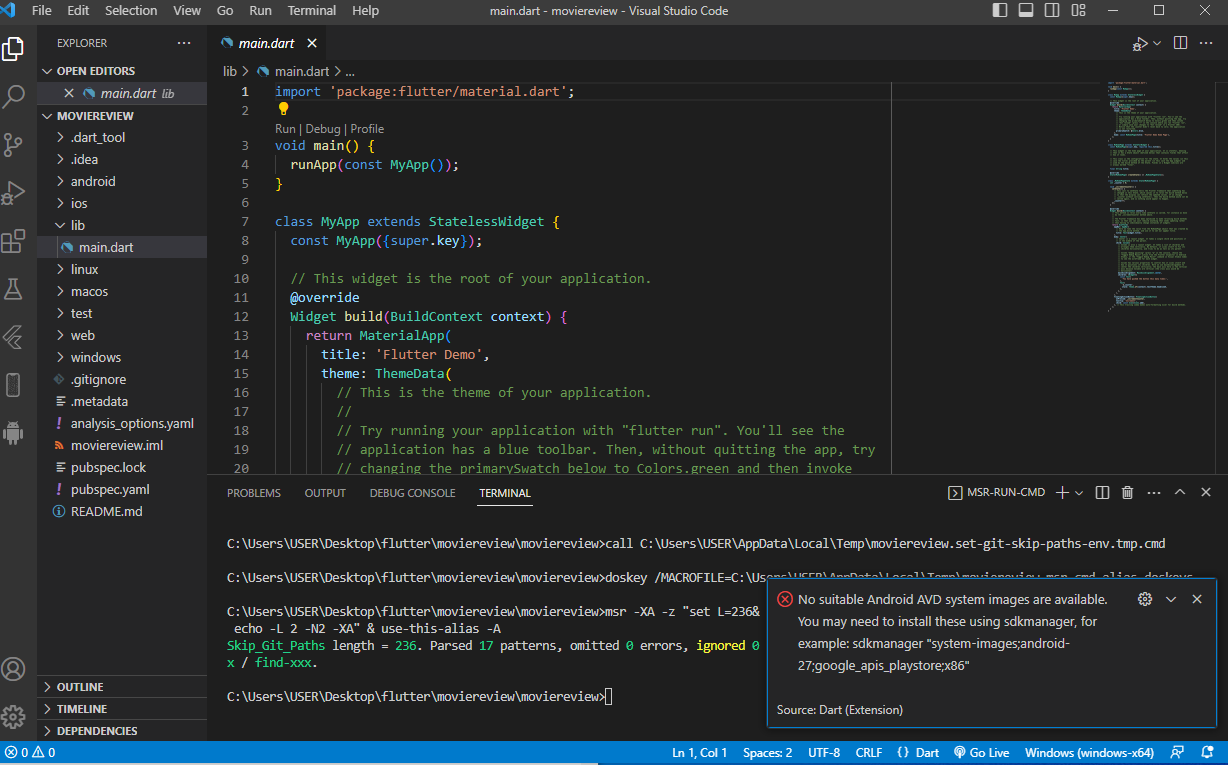The height and width of the screenshot is (765, 1228).
Task: Open the Search view in activity bar
Action: (13, 96)
